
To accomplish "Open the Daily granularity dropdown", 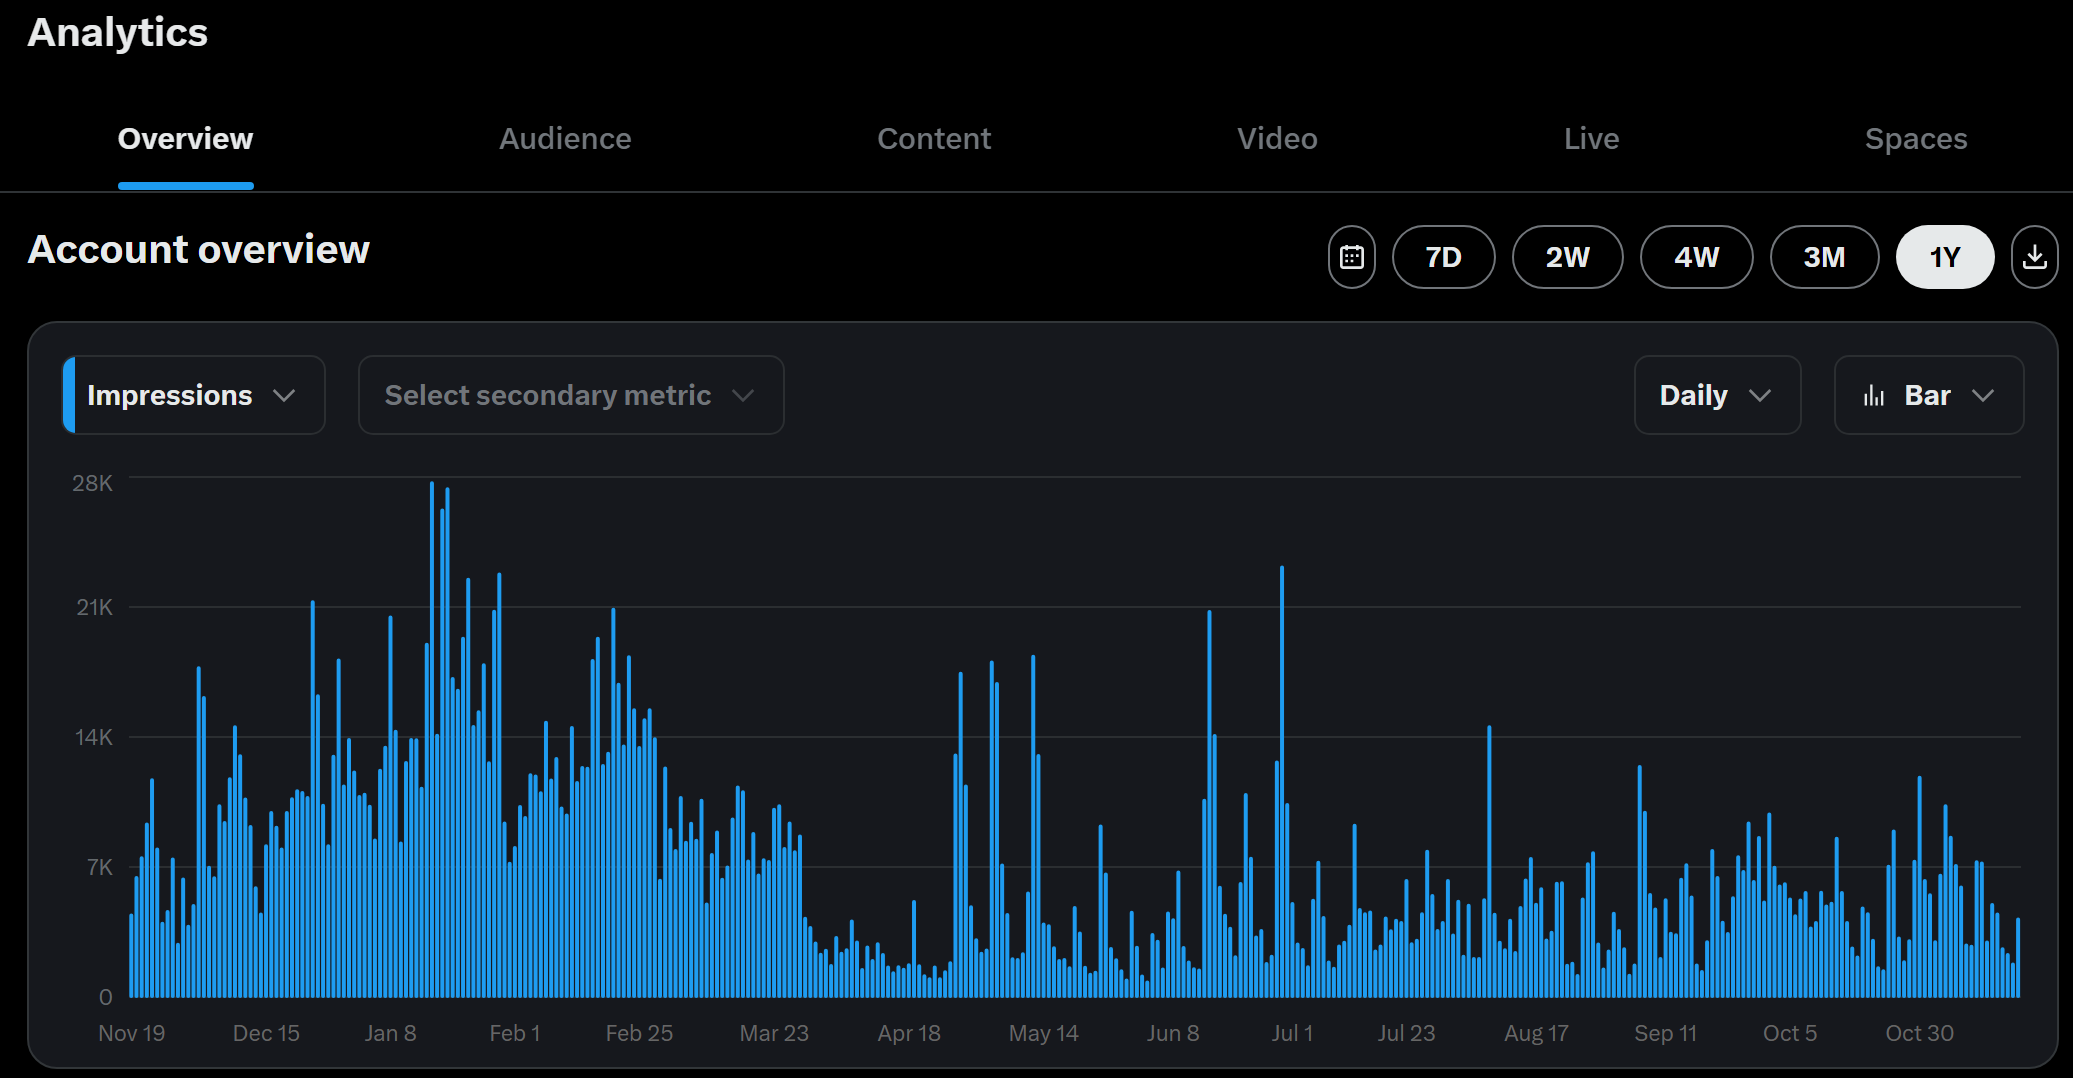I will point(1717,395).
